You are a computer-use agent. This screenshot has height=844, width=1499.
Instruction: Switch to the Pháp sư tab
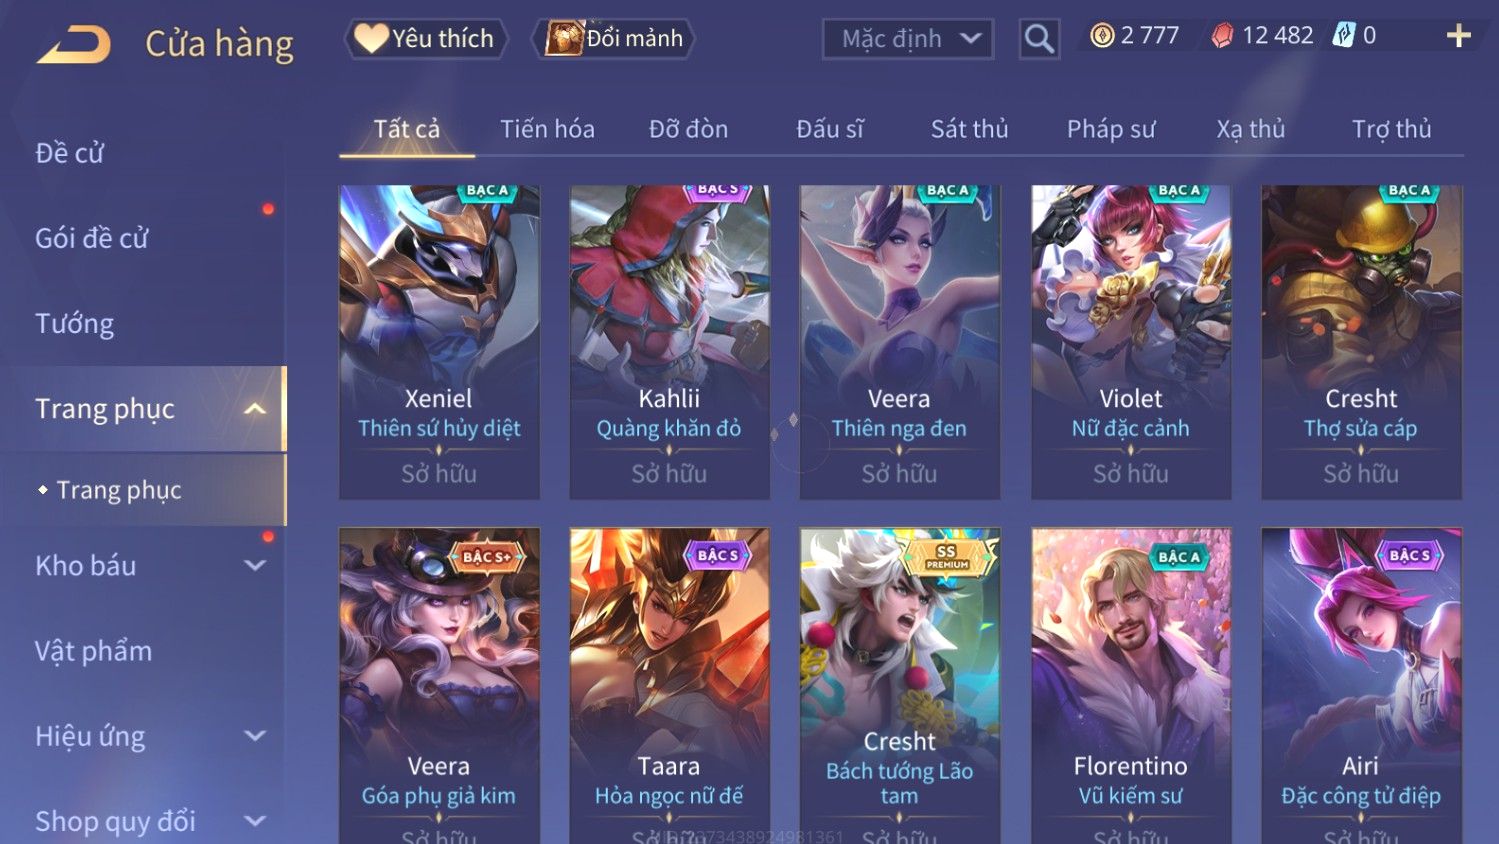[x=1111, y=129]
